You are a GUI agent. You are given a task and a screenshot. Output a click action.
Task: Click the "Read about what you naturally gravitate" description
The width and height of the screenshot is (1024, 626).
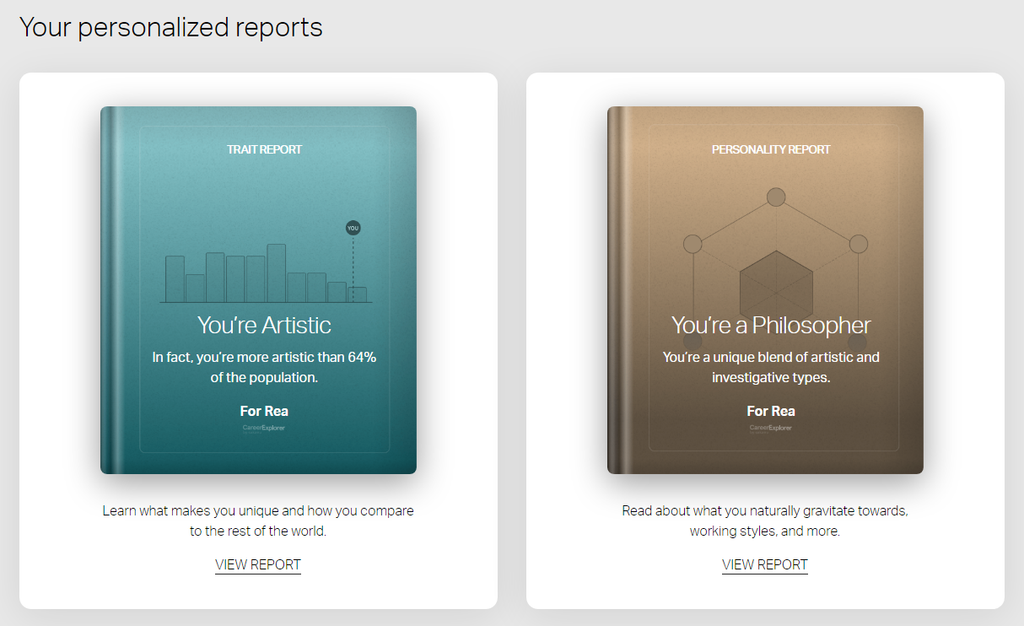(765, 511)
